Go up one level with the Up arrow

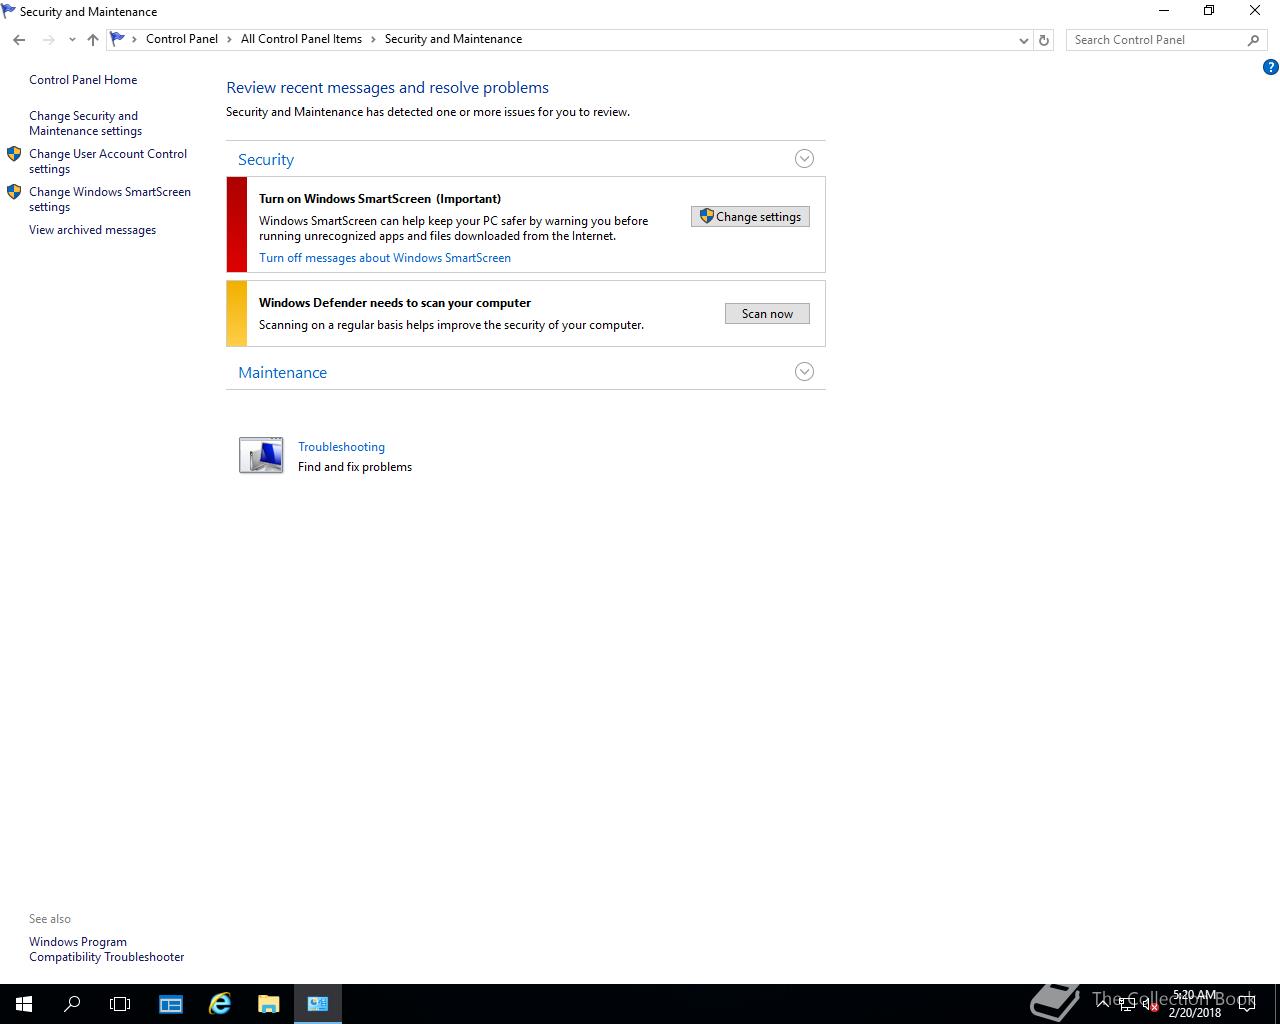(x=93, y=40)
